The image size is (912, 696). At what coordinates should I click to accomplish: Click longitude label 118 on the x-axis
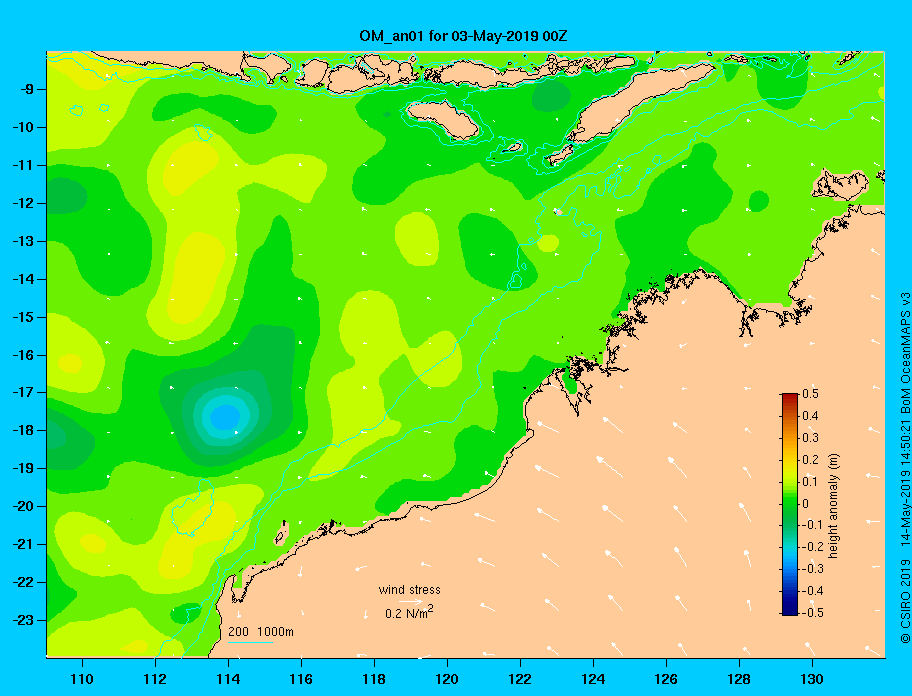click(x=374, y=679)
